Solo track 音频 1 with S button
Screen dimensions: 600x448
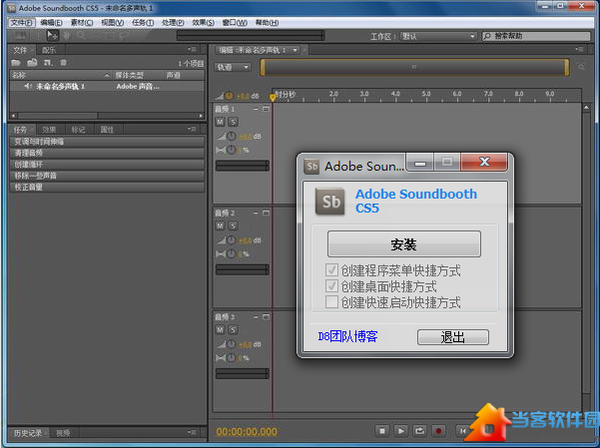(231, 121)
